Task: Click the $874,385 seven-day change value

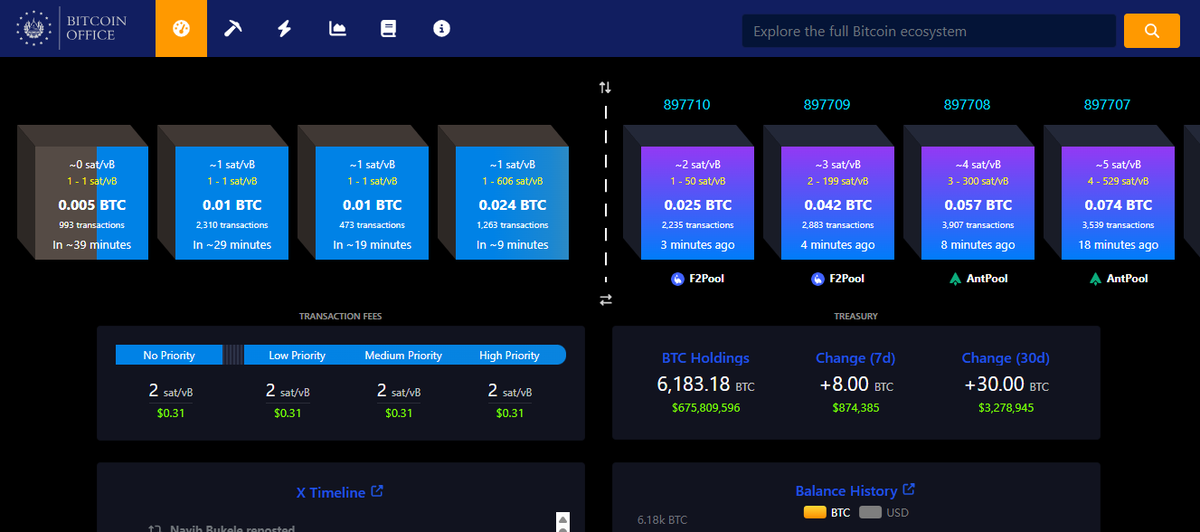Action: pos(855,408)
